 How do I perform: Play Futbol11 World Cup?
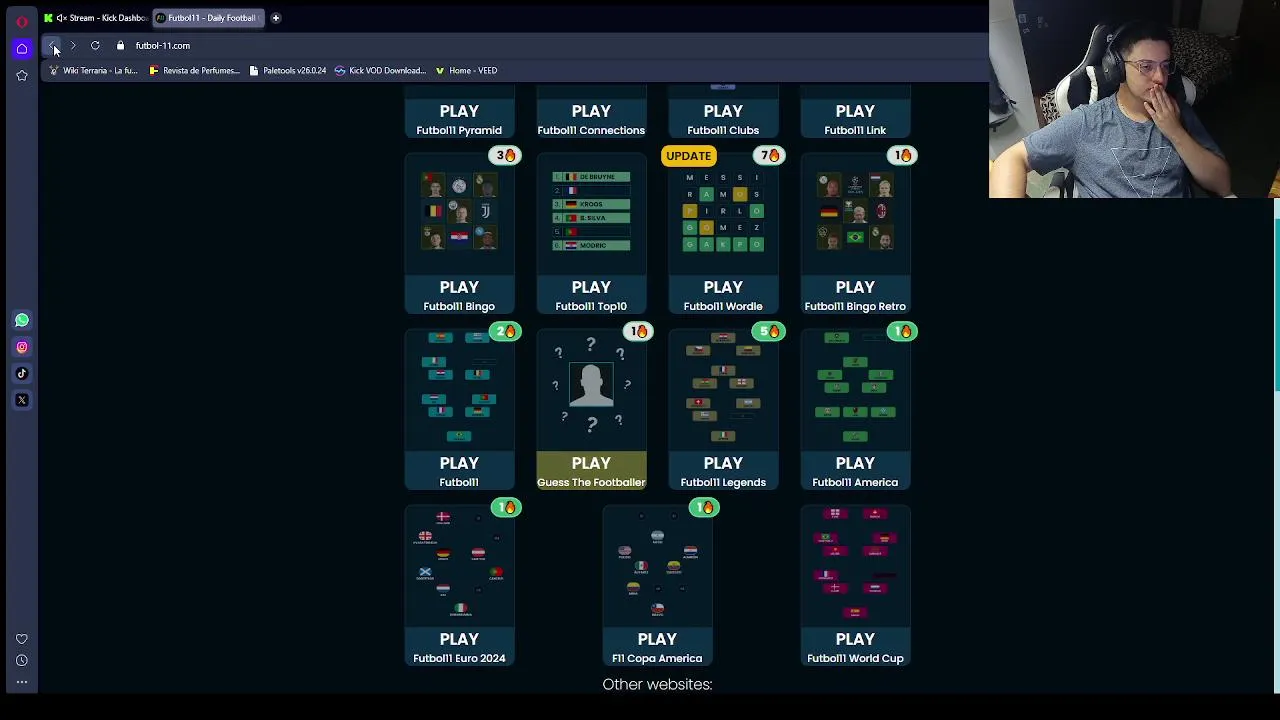pyautogui.click(x=855, y=647)
